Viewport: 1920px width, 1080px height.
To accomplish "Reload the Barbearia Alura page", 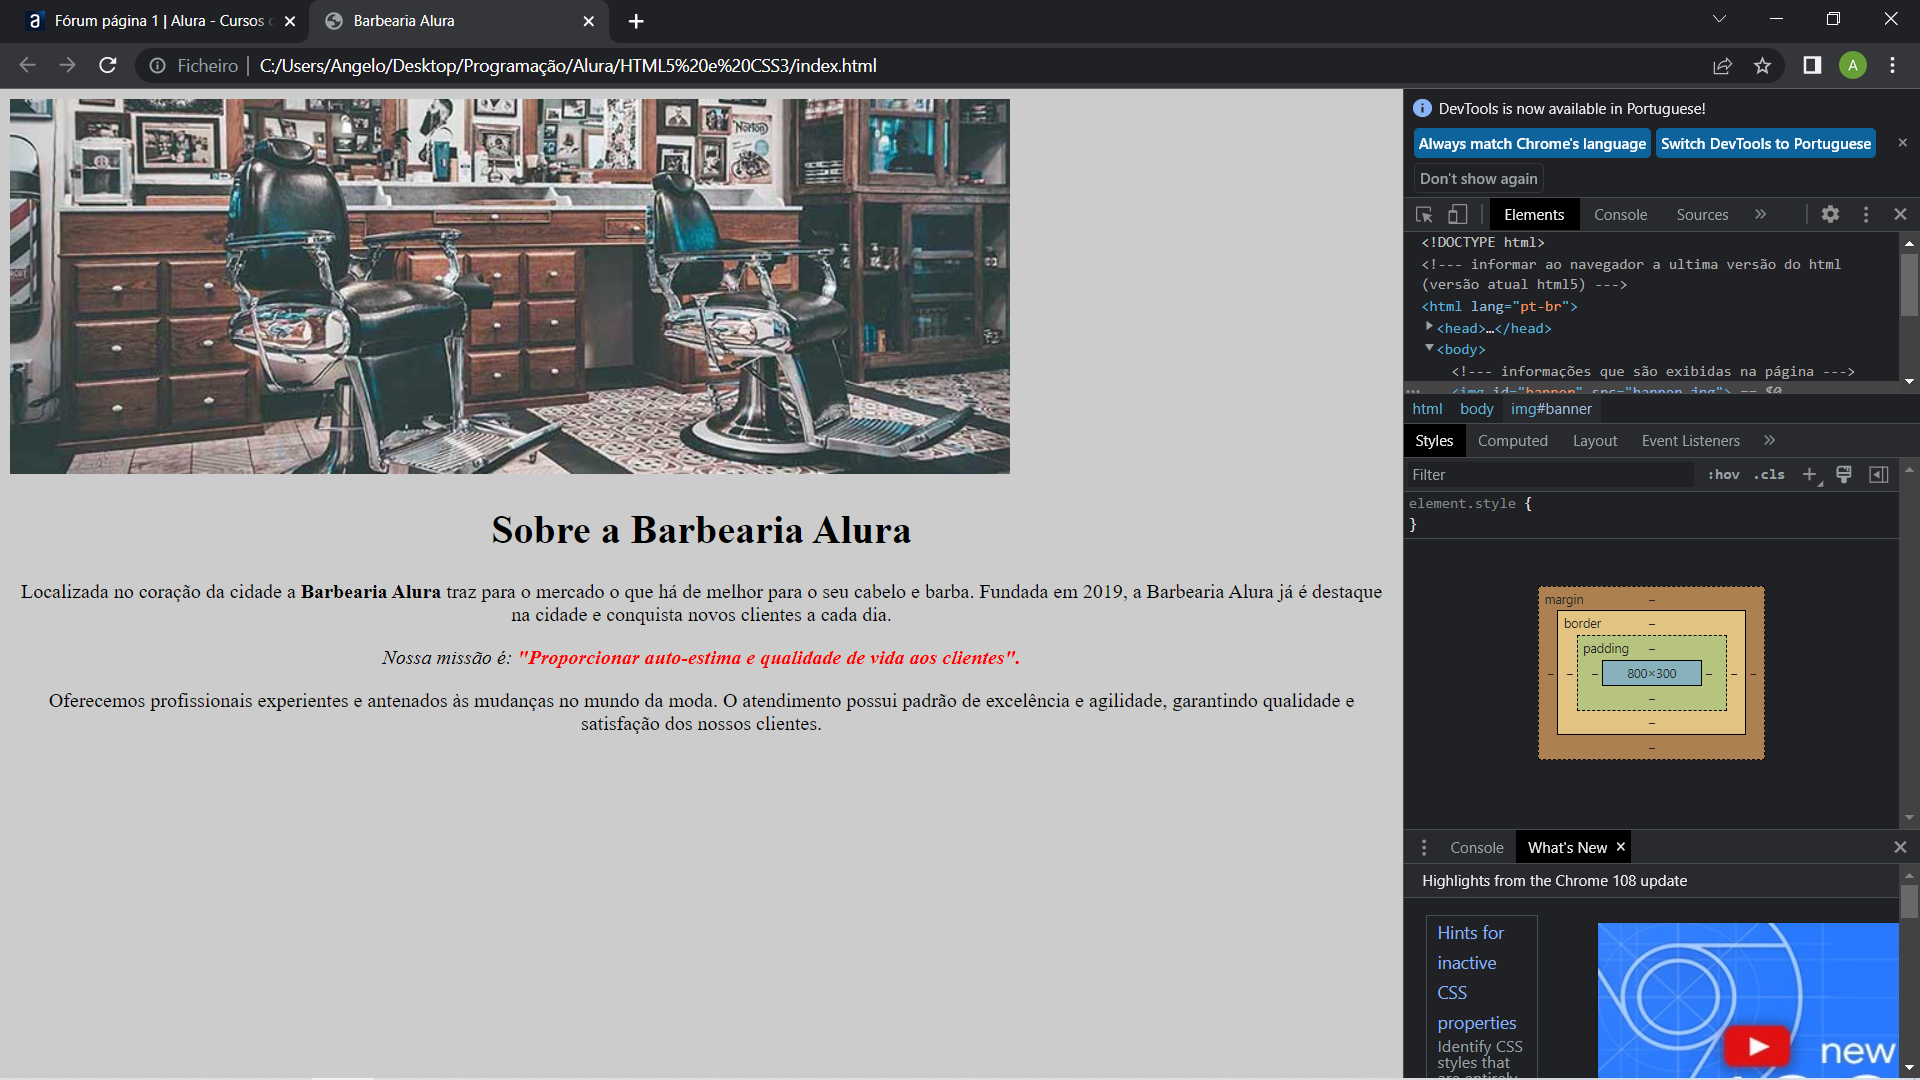I will click(108, 65).
